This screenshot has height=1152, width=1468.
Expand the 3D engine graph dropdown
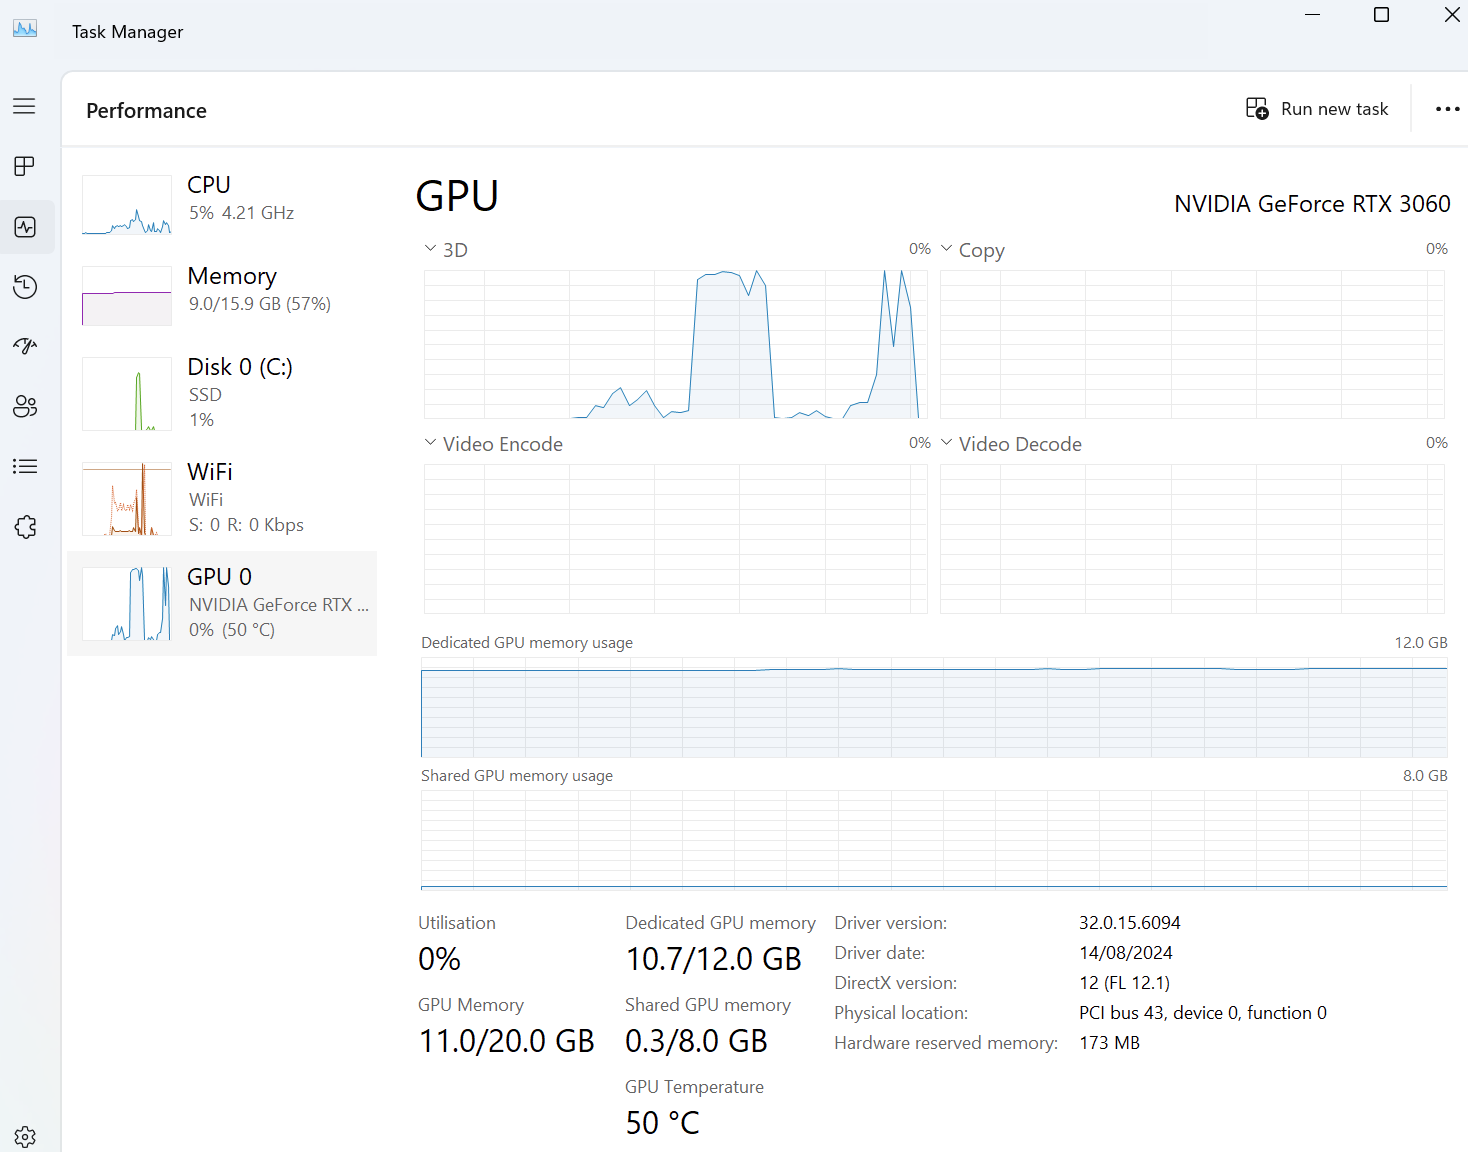pos(445,250)
